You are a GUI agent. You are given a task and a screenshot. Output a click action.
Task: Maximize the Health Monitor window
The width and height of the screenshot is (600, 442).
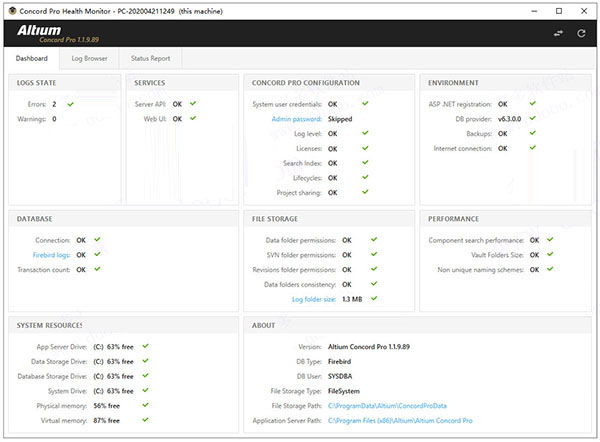pyautogui.click(x=559, y=11)
